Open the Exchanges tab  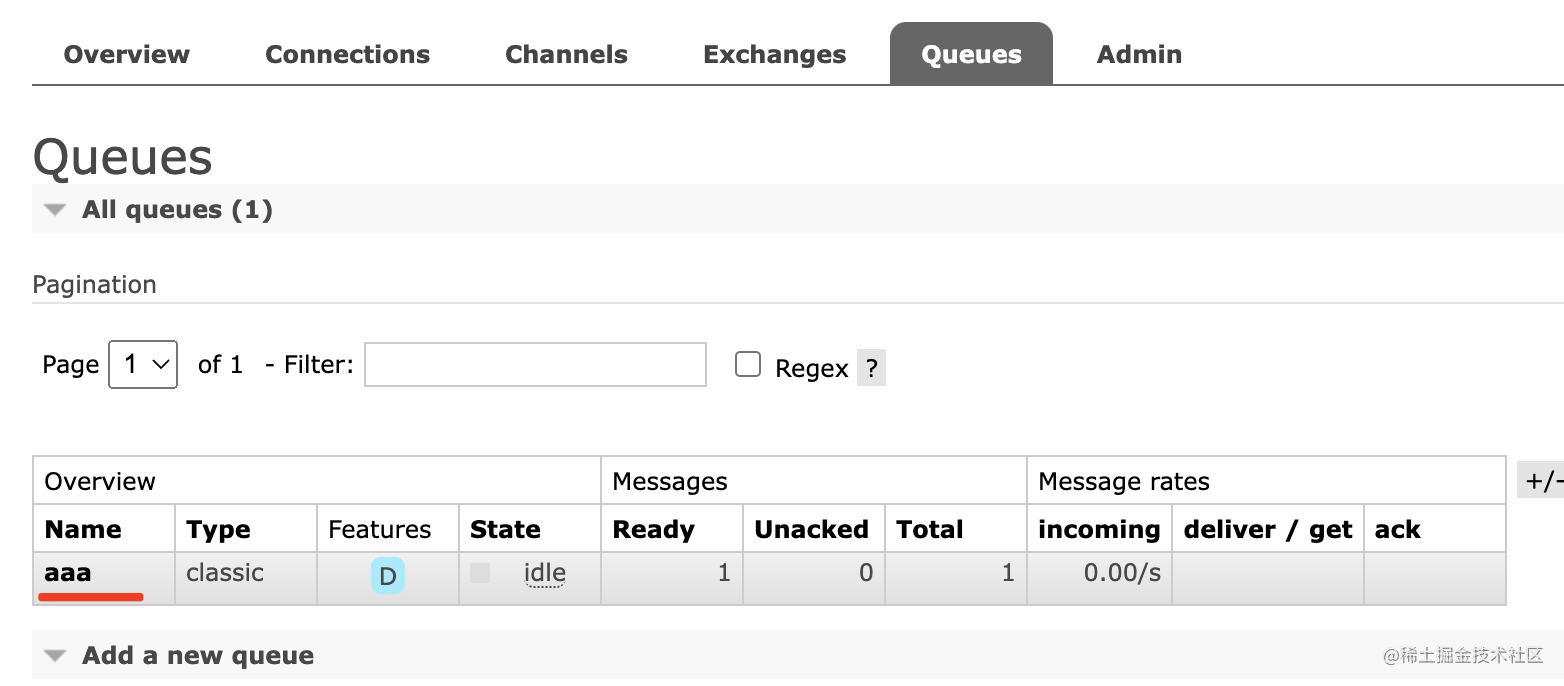click(774, 54)
